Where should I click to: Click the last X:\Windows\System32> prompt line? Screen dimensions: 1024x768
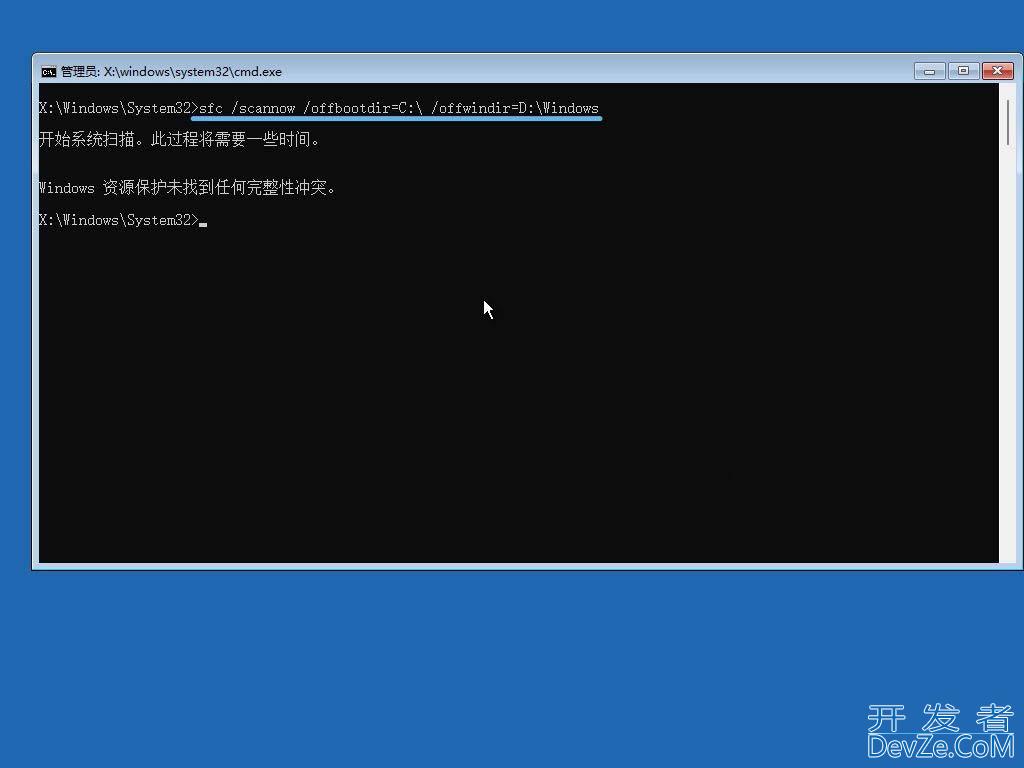[123, 220]
